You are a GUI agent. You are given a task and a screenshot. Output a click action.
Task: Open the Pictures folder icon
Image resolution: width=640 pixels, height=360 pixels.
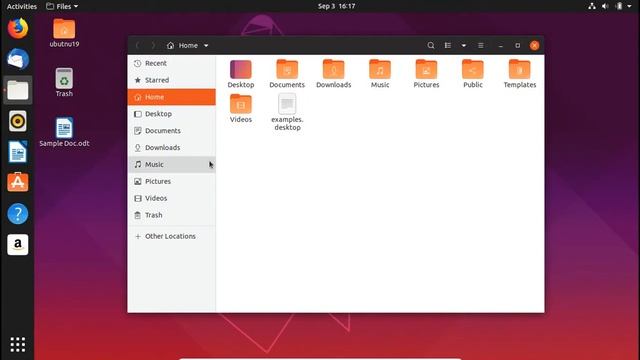[426, 70]
